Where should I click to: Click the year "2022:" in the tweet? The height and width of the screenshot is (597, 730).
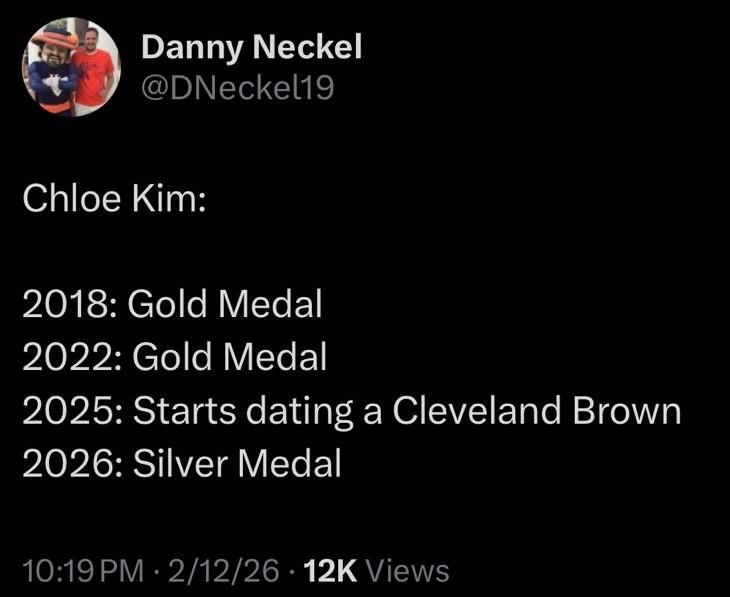(x=72, y=357)
